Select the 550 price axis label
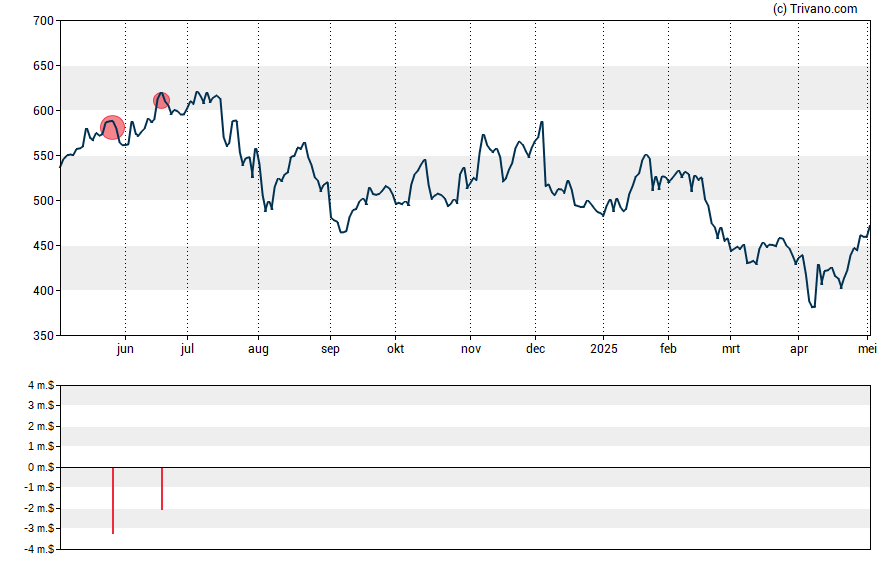The height and width of the screenshot is (565, 888). pyautogui.click(x=43, y=156)
